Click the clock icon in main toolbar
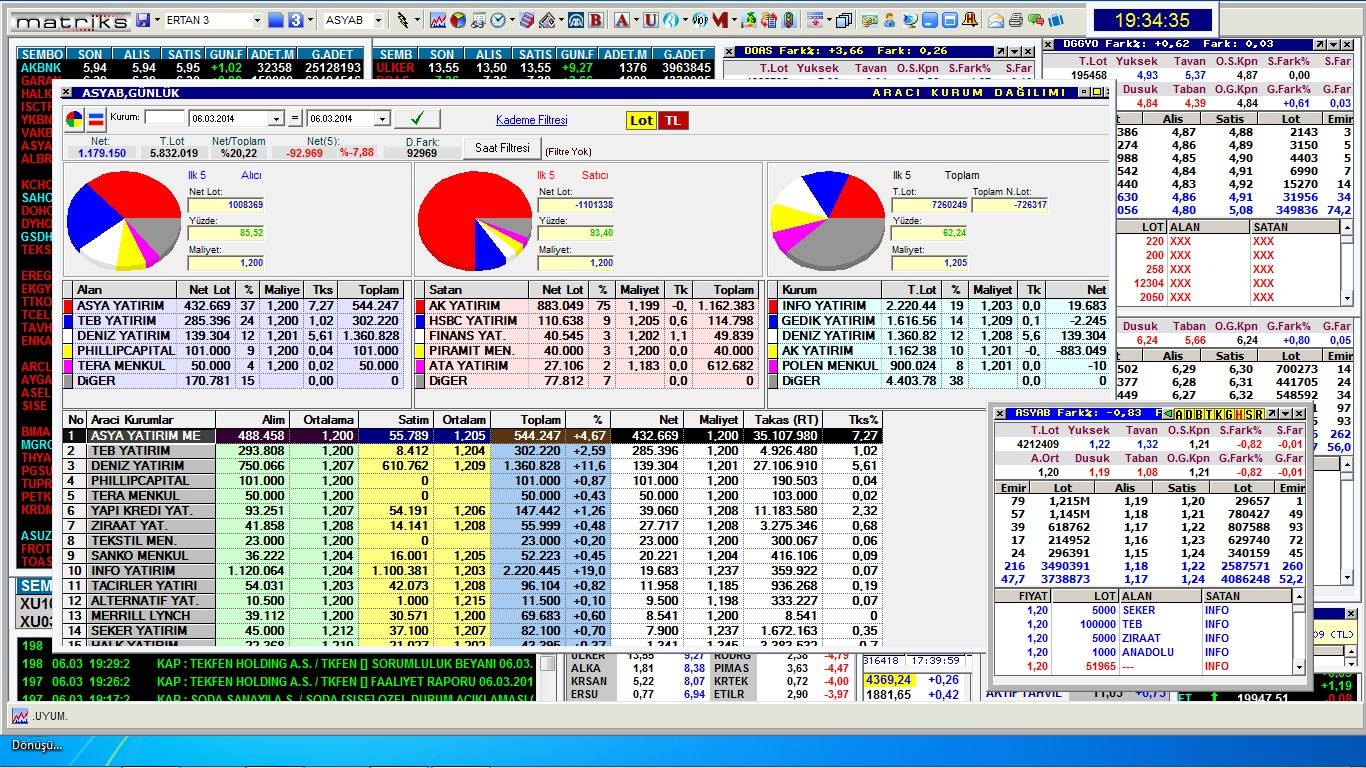This screenshot has width=1366, height=768. [x=498, y=20]
